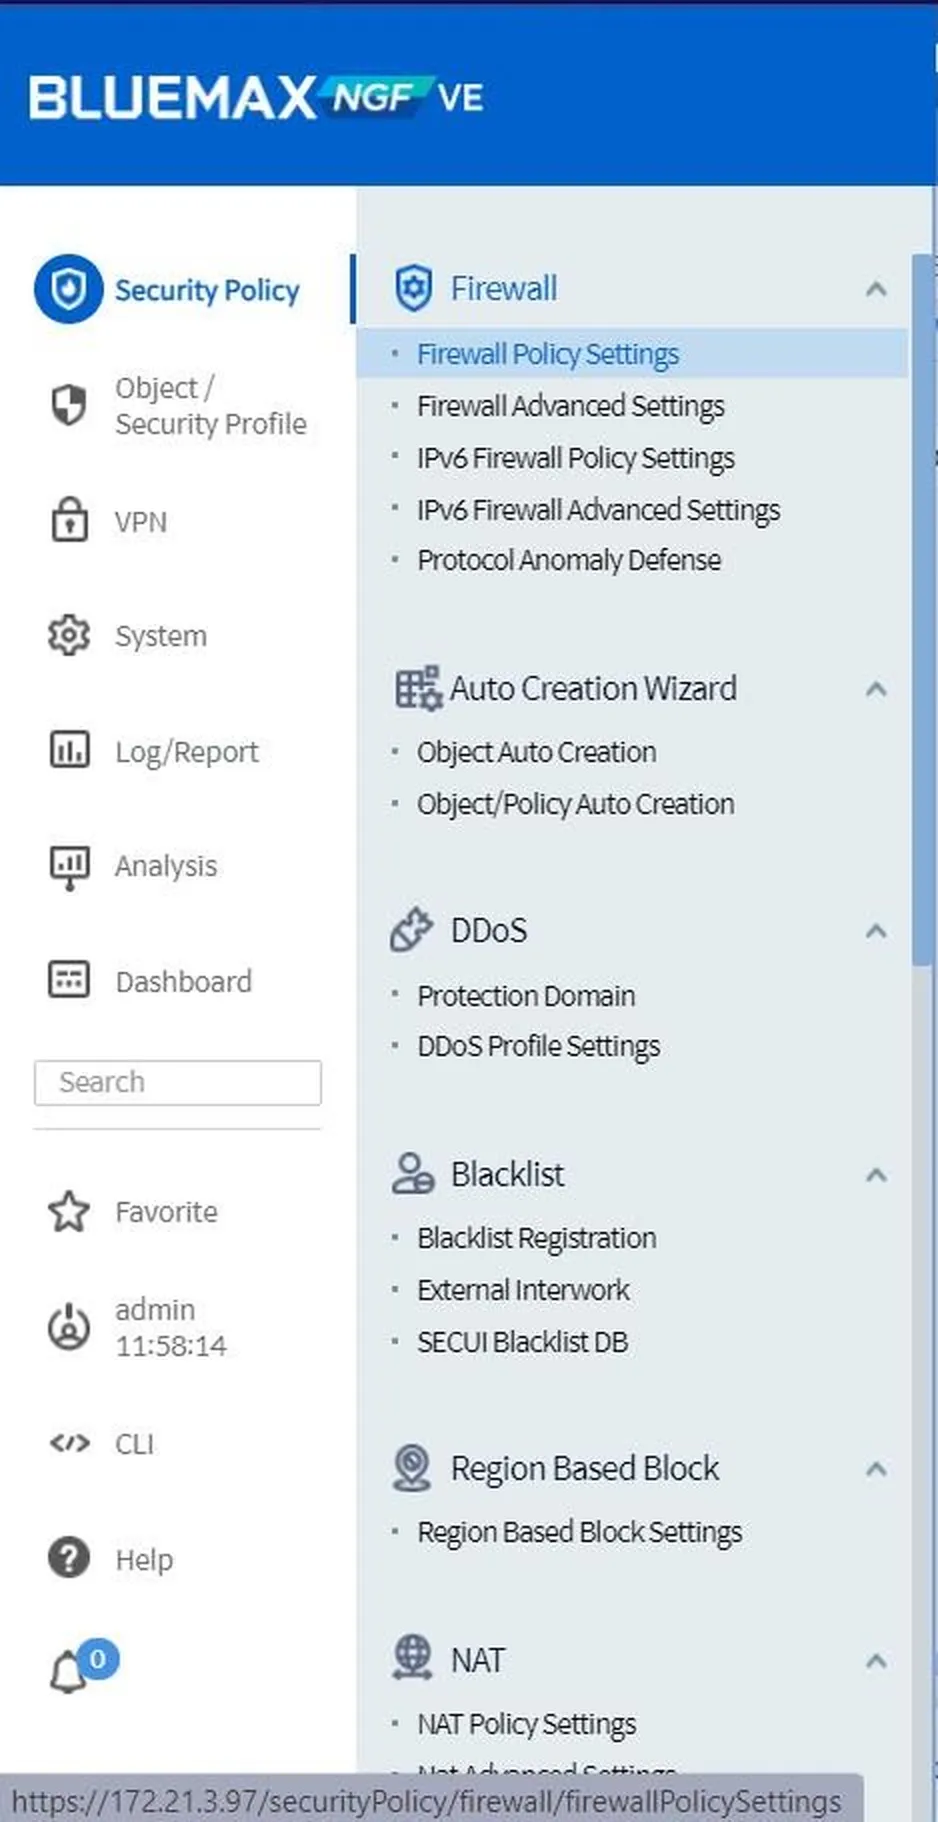Open Firewall Advanced Settings
Viewport: 938px width, 1822px height.
[x=571, y=406]
